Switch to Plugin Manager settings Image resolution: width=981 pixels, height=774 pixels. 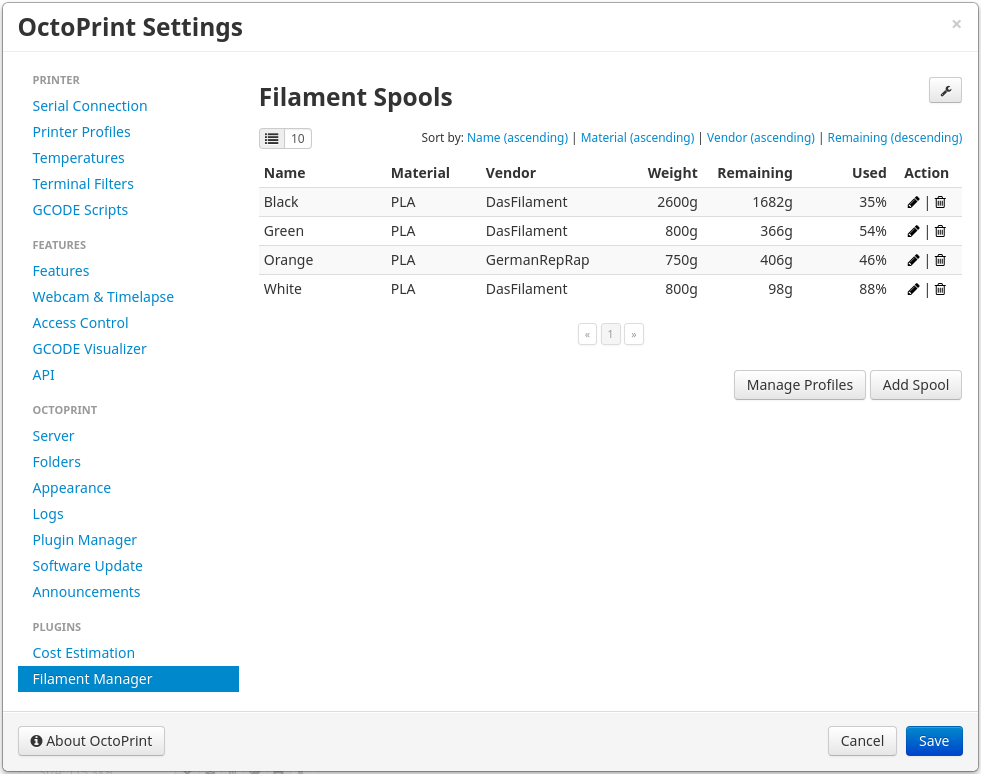(85, 540)
